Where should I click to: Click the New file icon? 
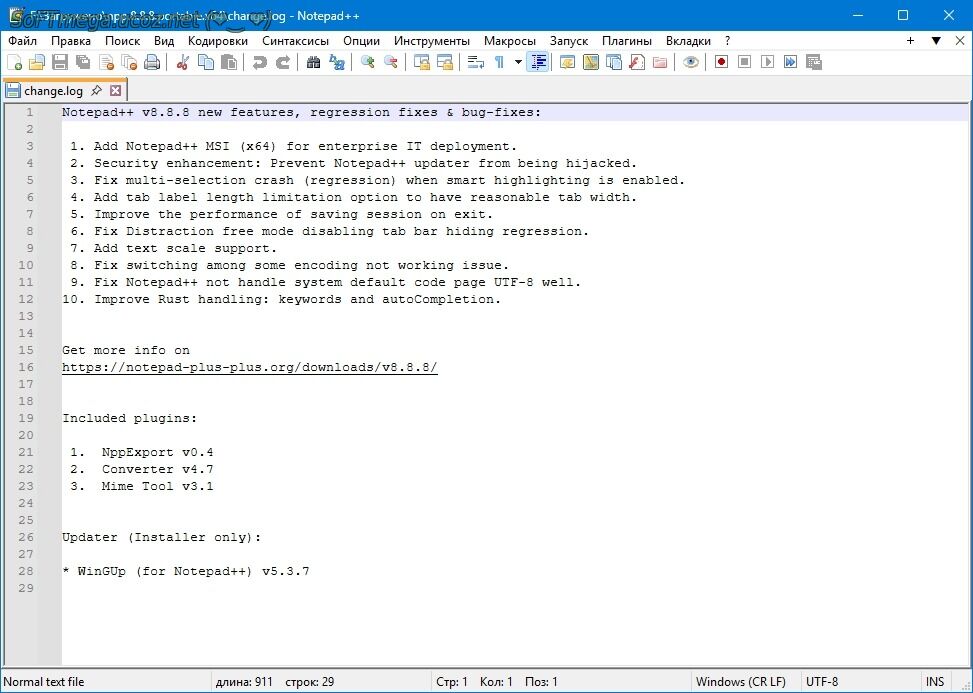pos(14,62)
